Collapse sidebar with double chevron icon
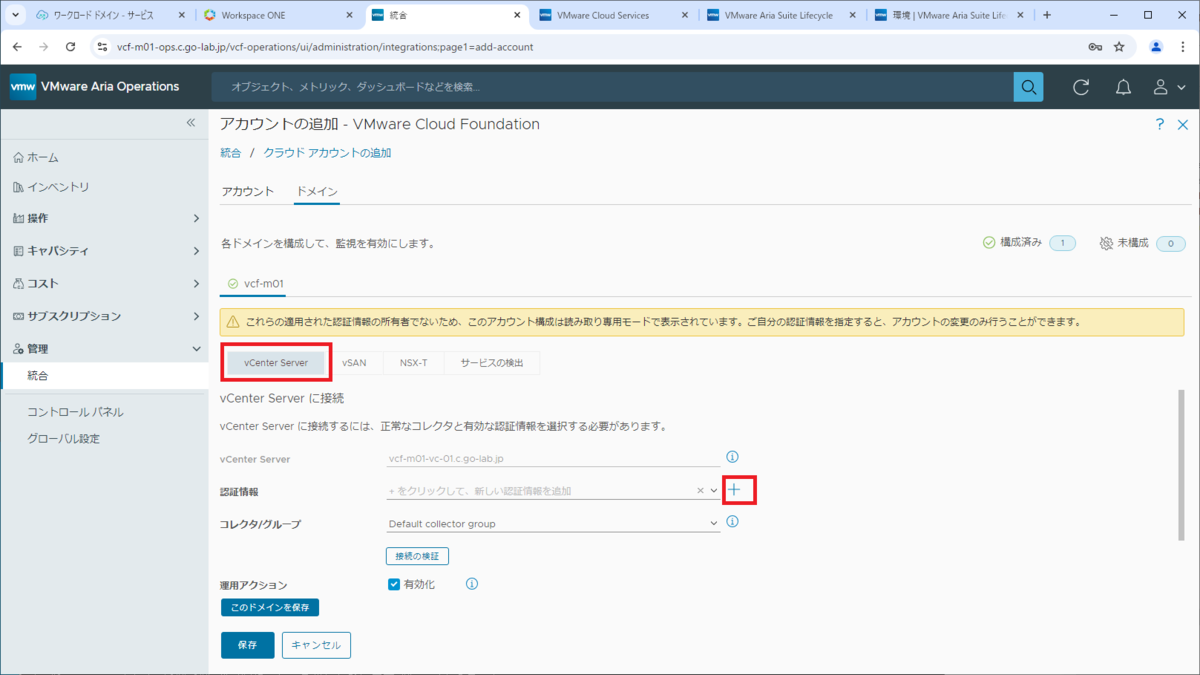This screenshot has width=1200, height=675. 192,122
